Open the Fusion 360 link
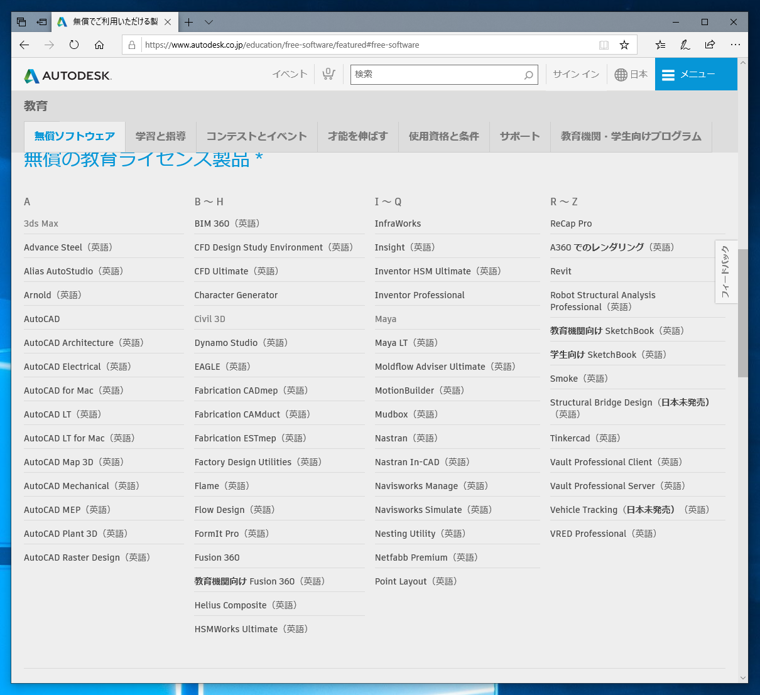This screenshot has width=760, height=695. 217,557
